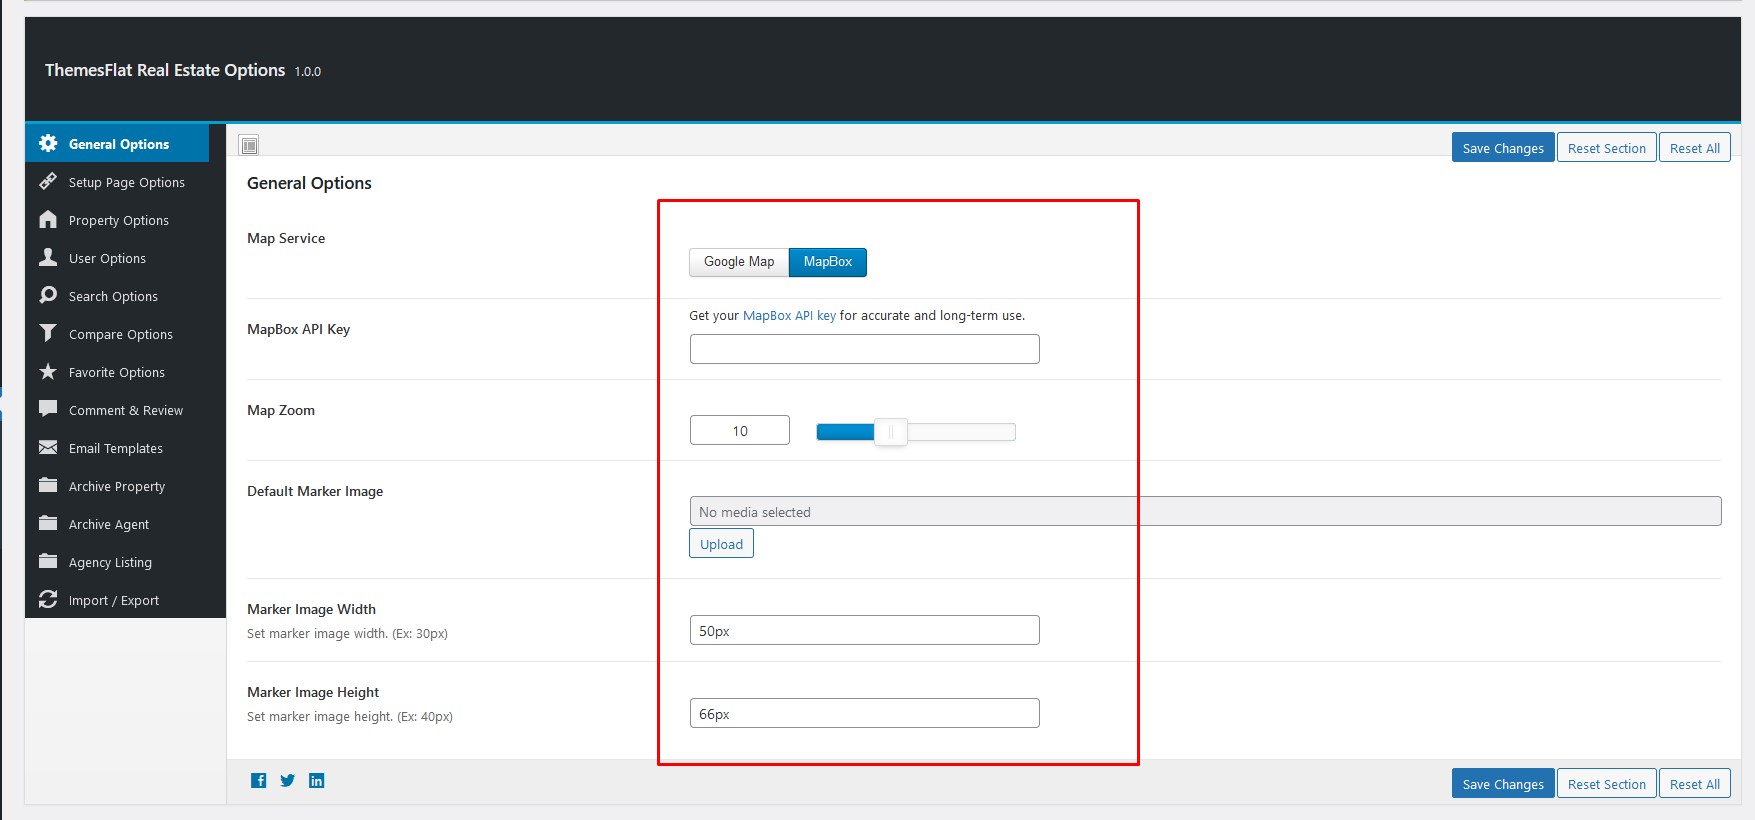Select Google Map as map service
Image resolution: width=1755 pixels, height=820 pixels.
tap(739, 262)
